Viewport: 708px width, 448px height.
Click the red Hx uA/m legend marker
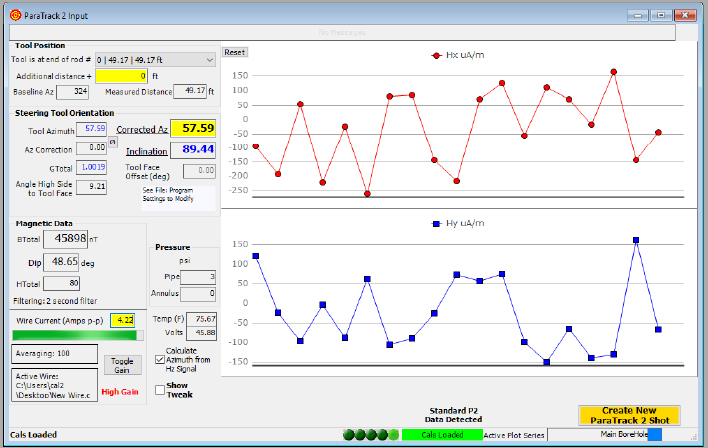coord(436,55)
